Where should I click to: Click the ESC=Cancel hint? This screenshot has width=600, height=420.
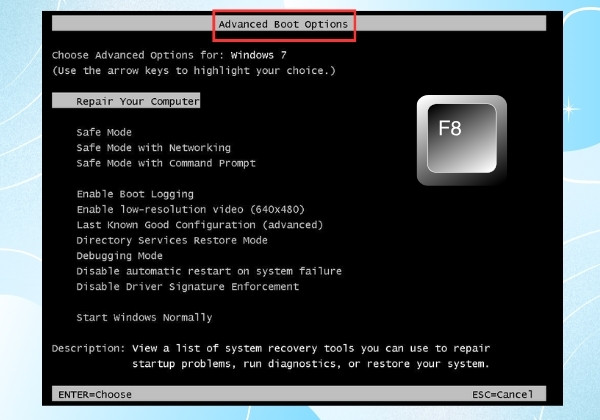[x=502, y=394]
